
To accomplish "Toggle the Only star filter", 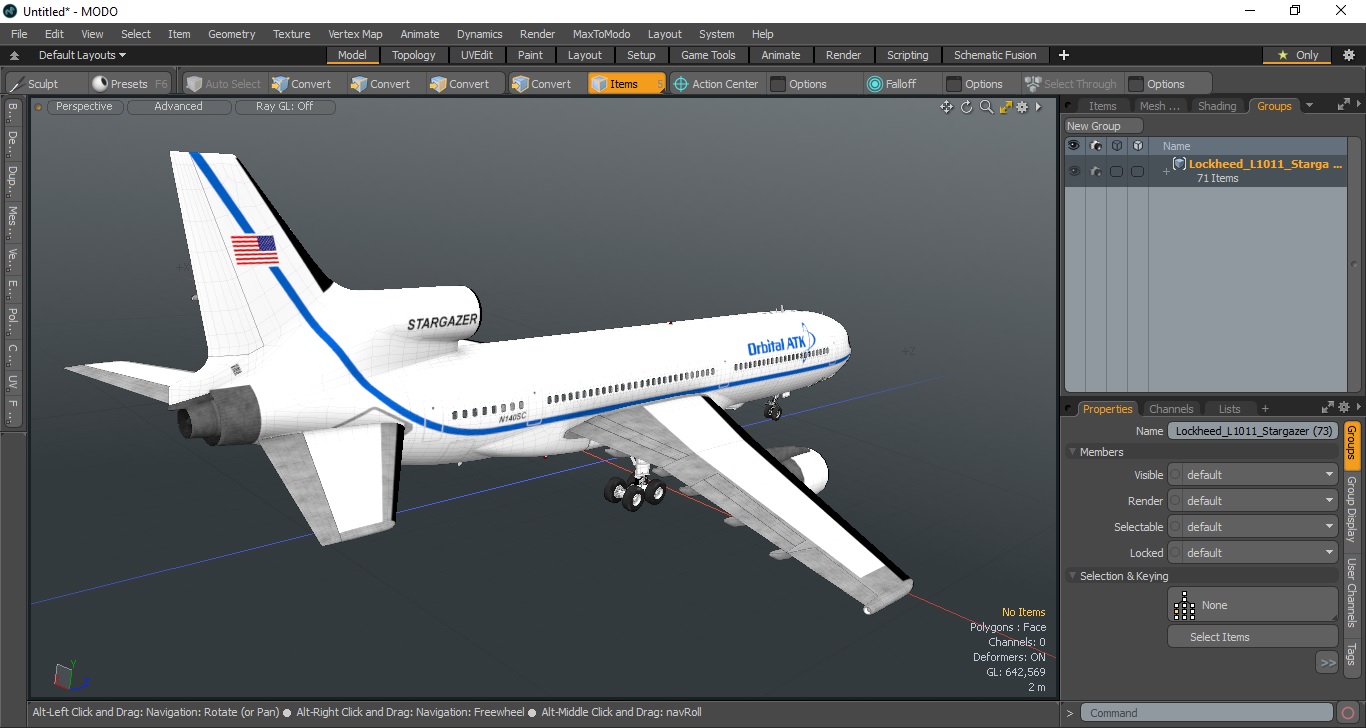I will point(1298,55).
